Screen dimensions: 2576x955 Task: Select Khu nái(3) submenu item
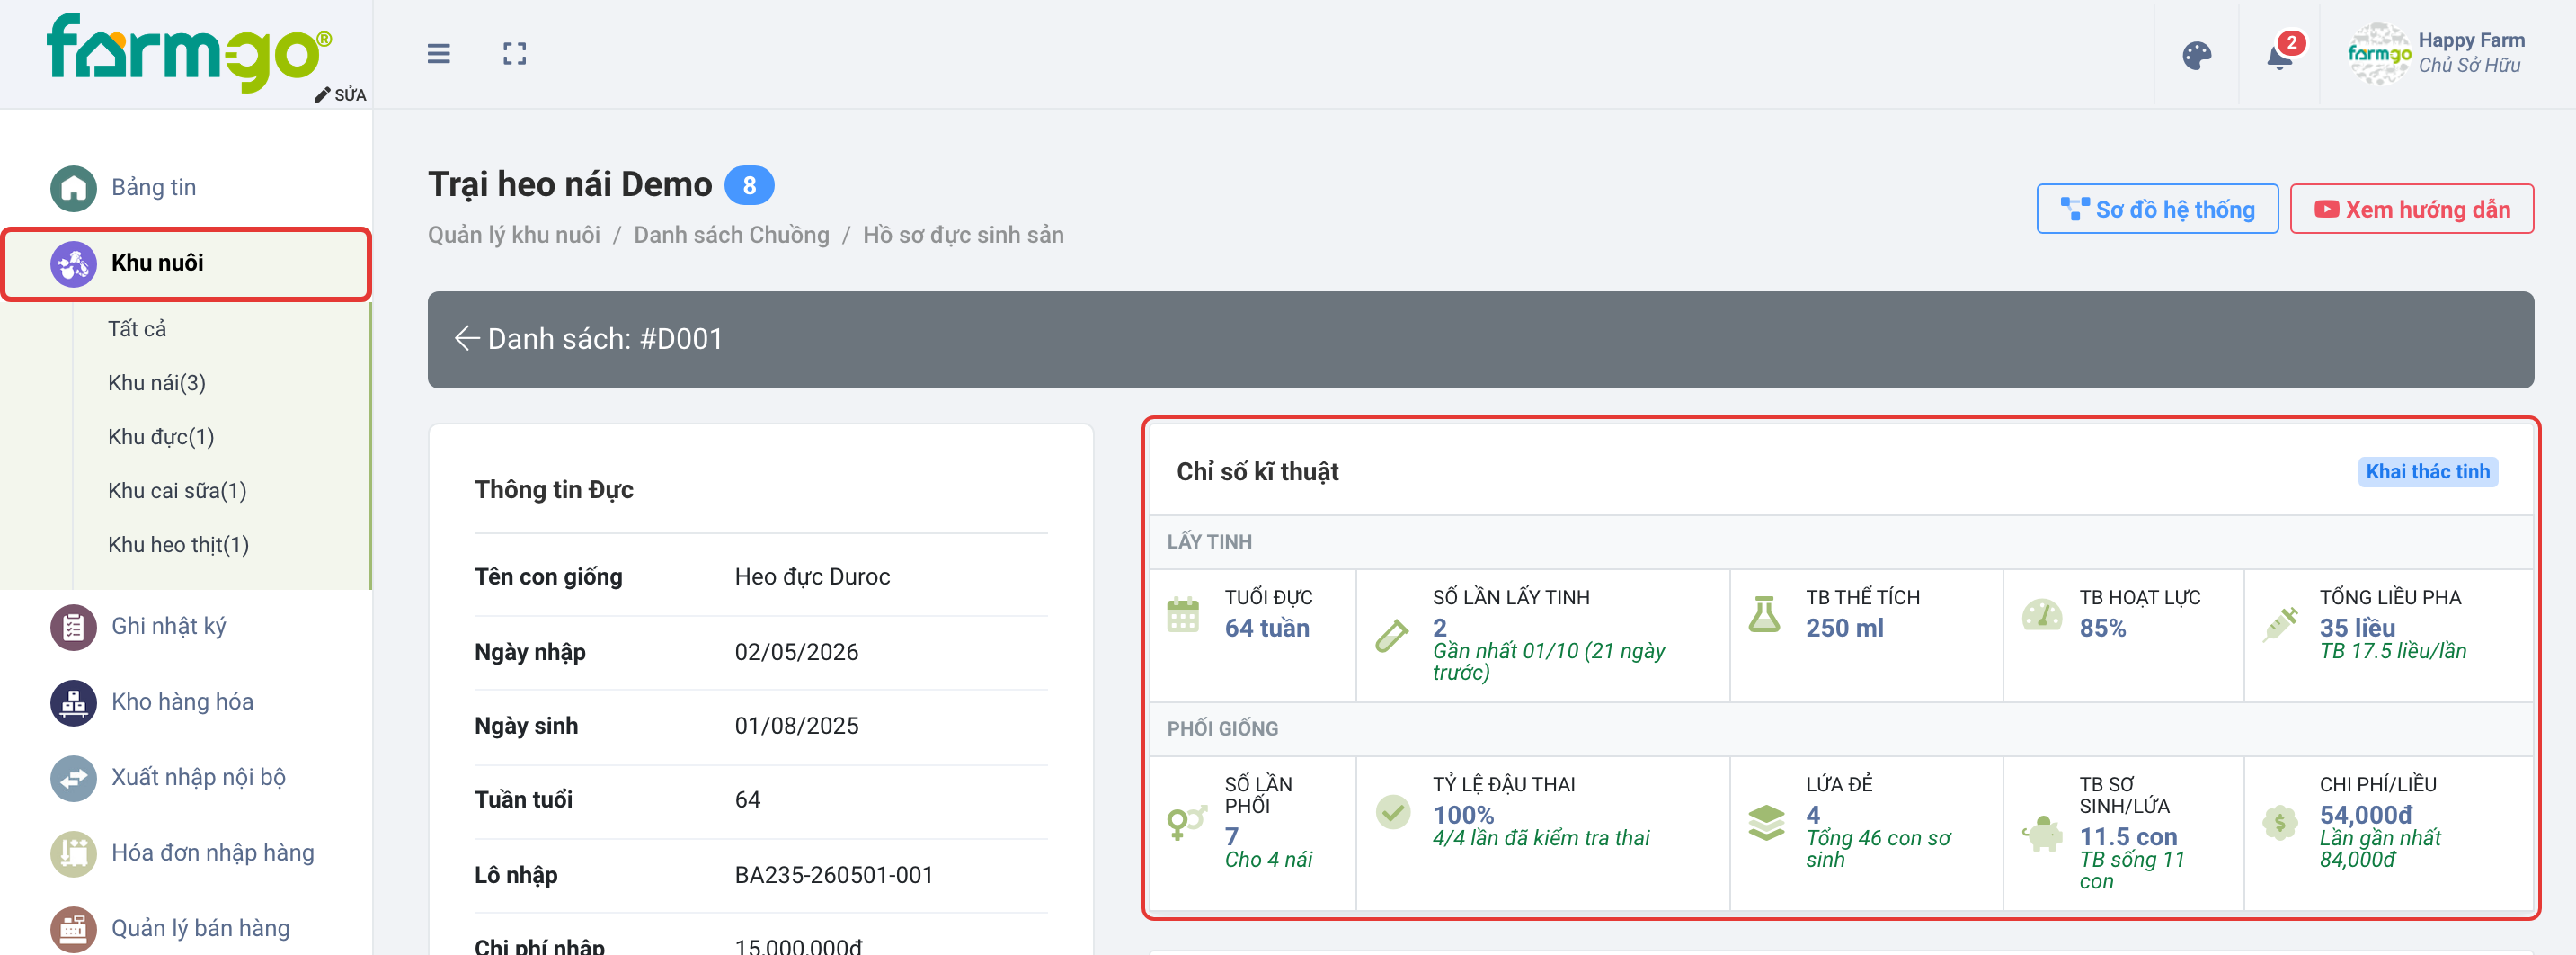(x=157, y=383)
